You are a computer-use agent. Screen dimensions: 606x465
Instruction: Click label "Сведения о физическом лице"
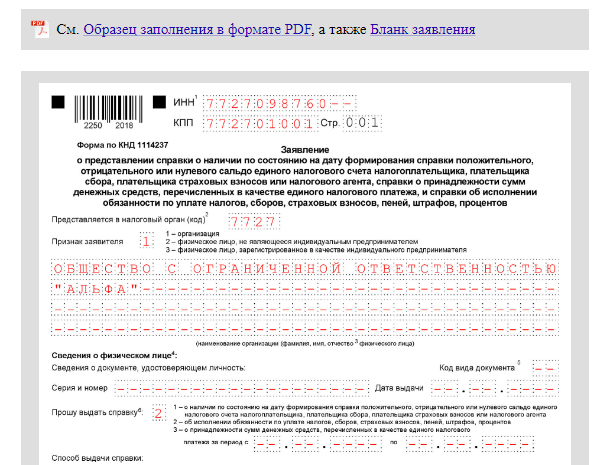(114, 355)
